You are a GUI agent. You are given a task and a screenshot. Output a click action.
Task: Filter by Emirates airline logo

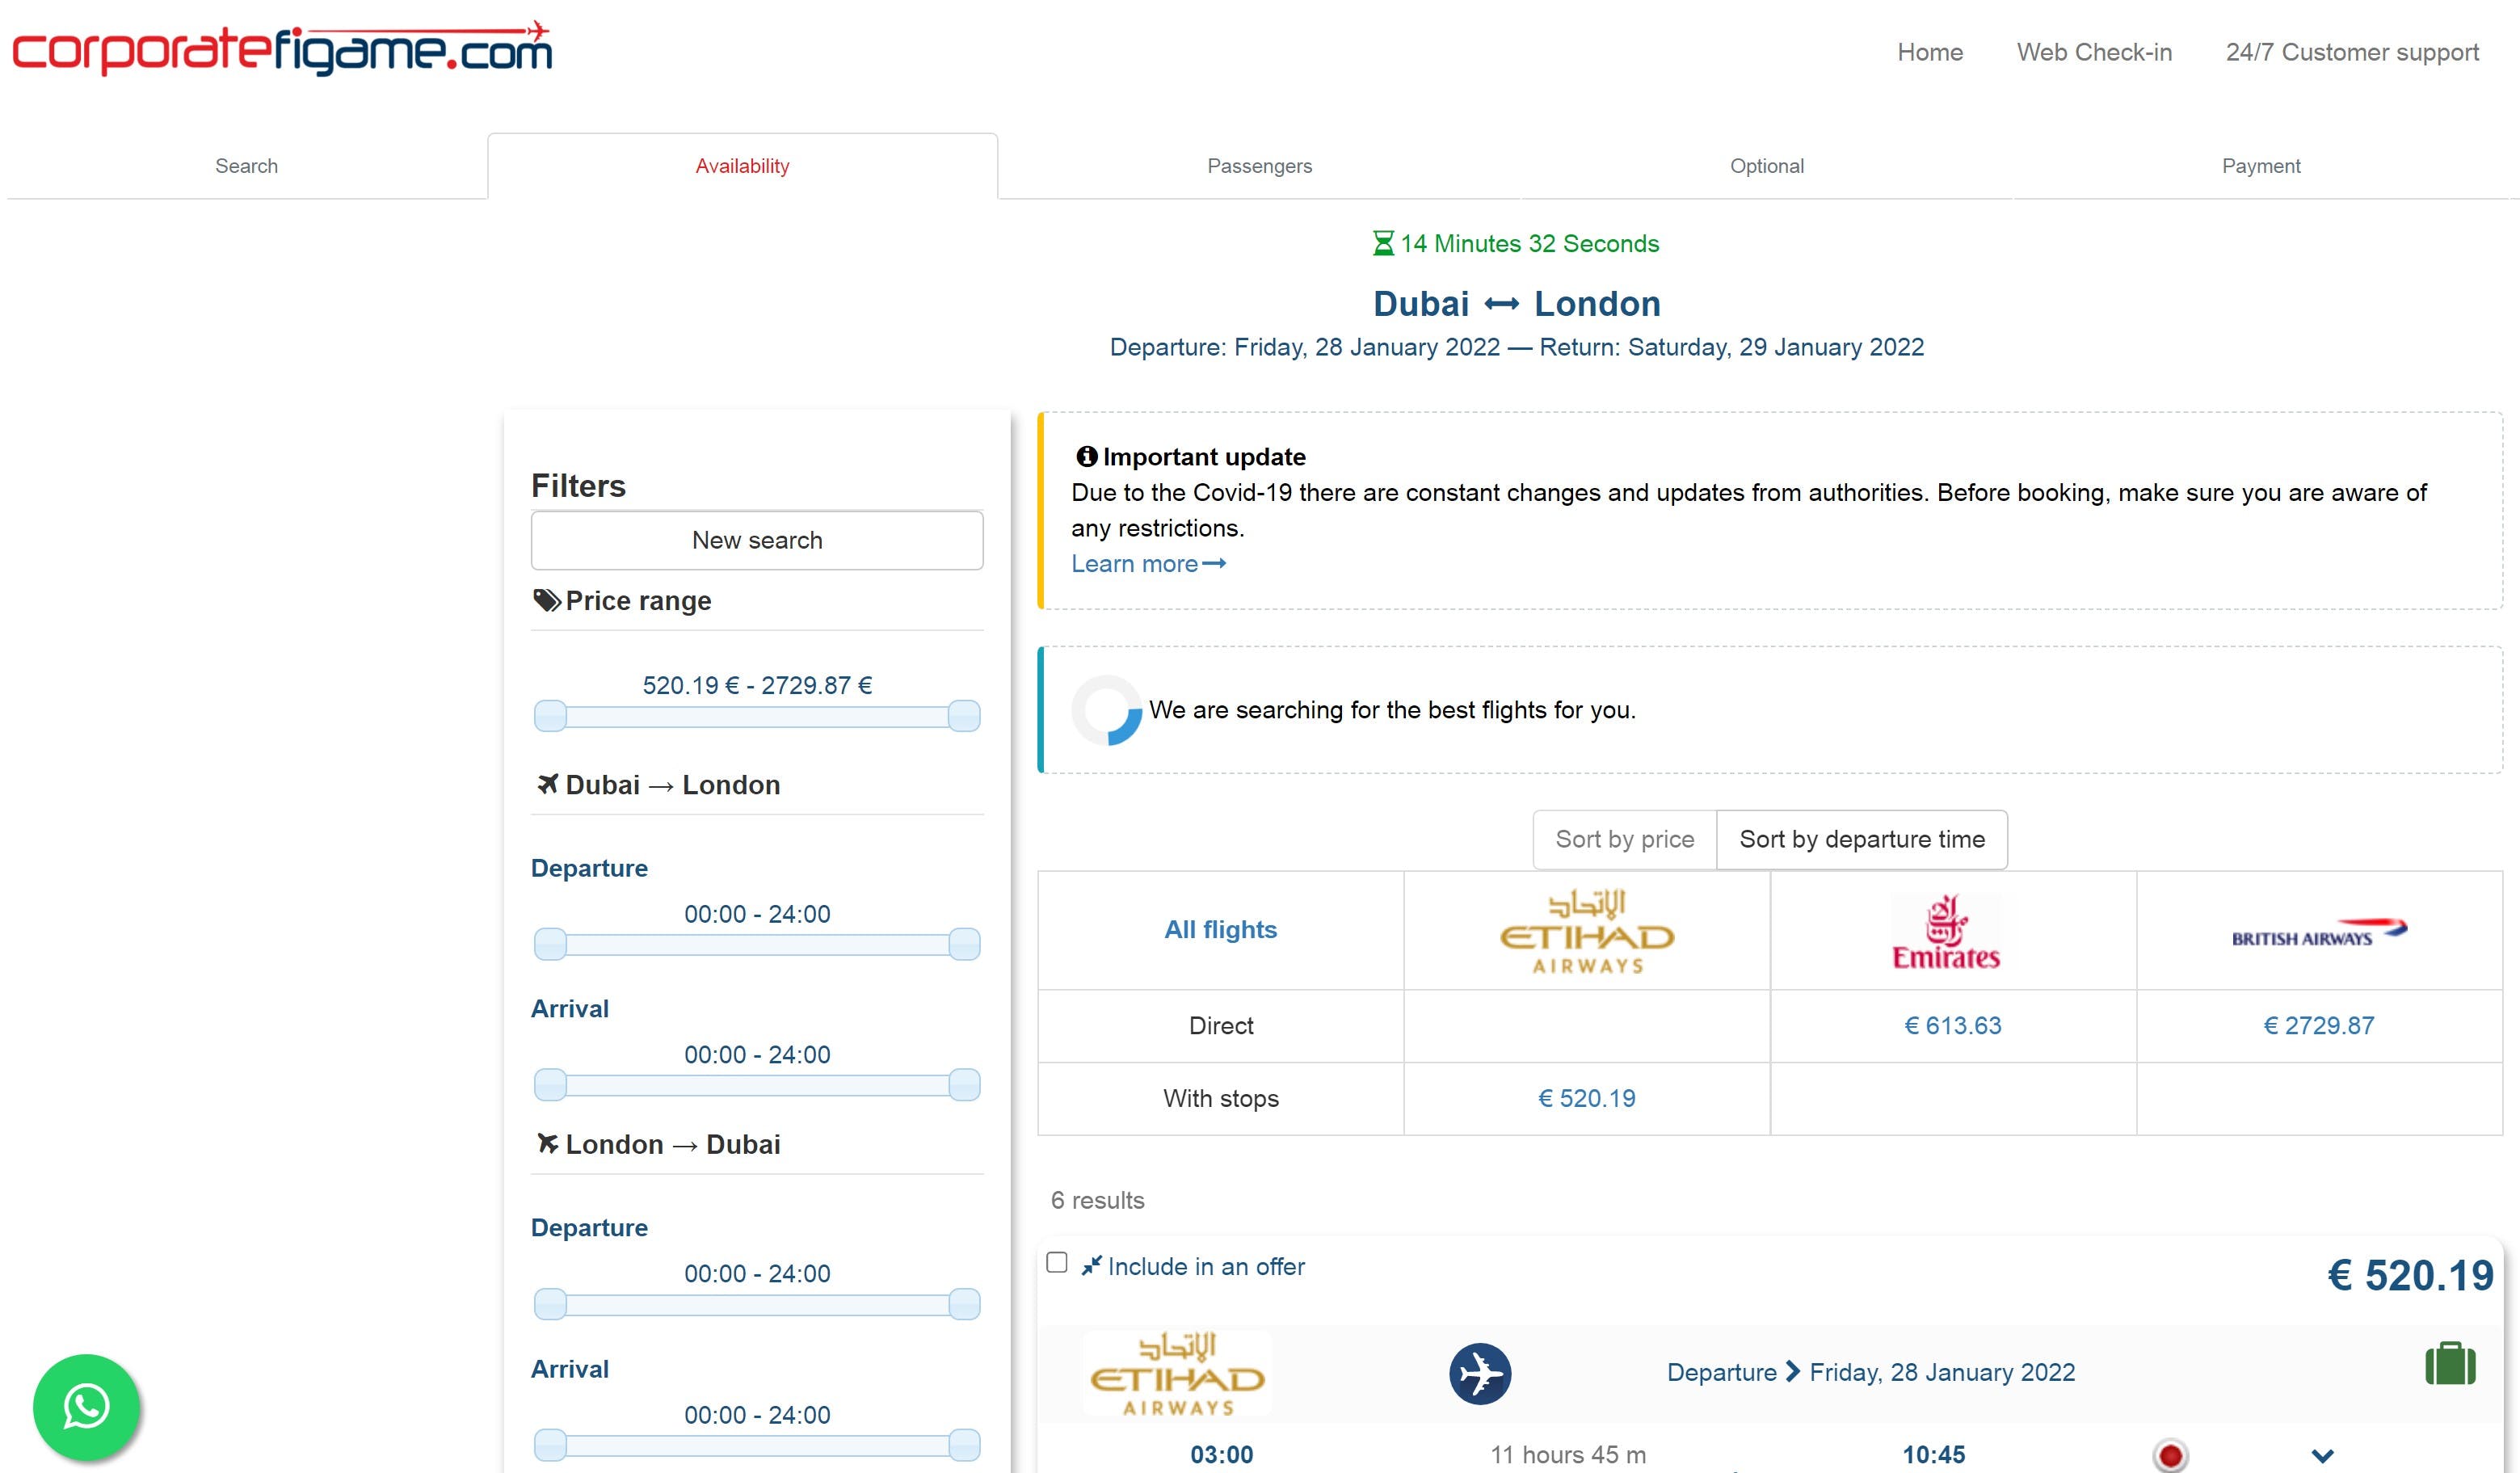pyautogui.click(x=1945, y=931)
